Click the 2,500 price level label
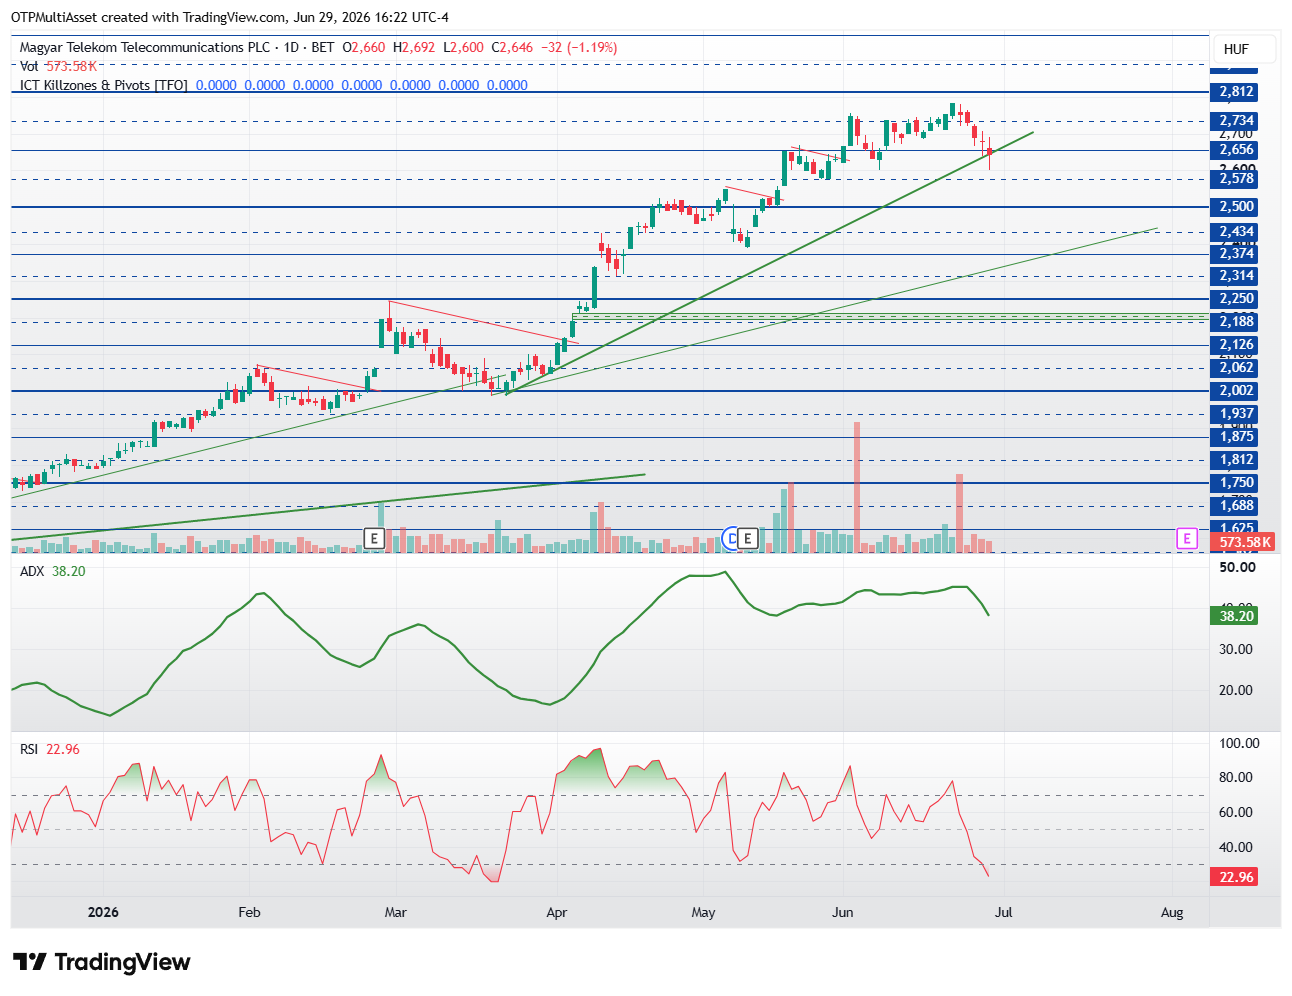Screen dimensions: 1292x996 1235,207
